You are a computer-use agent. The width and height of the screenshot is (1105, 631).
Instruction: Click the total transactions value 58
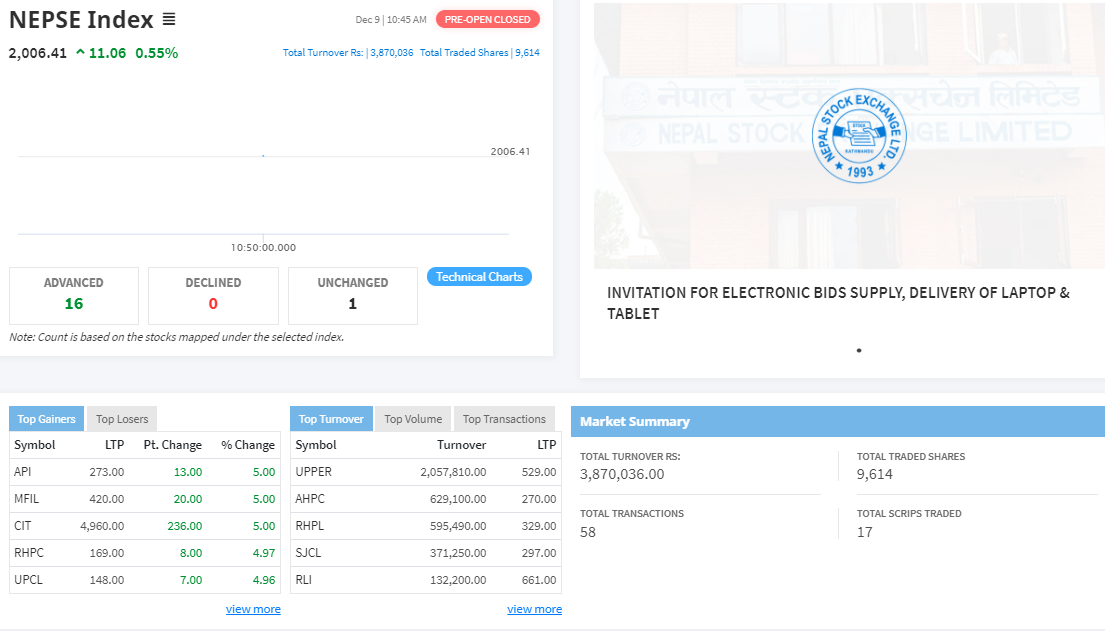[x=588, y=532]
